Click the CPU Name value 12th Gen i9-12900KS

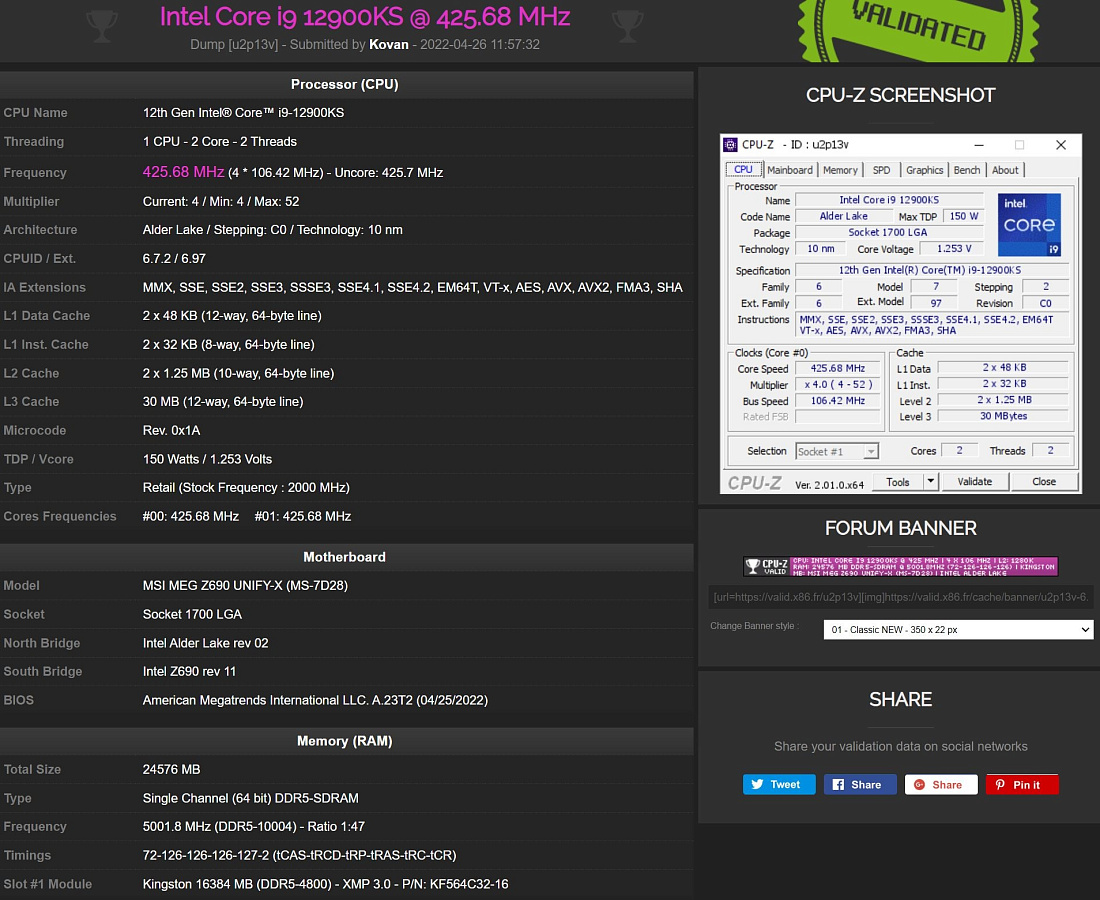(x=243, y=112)
